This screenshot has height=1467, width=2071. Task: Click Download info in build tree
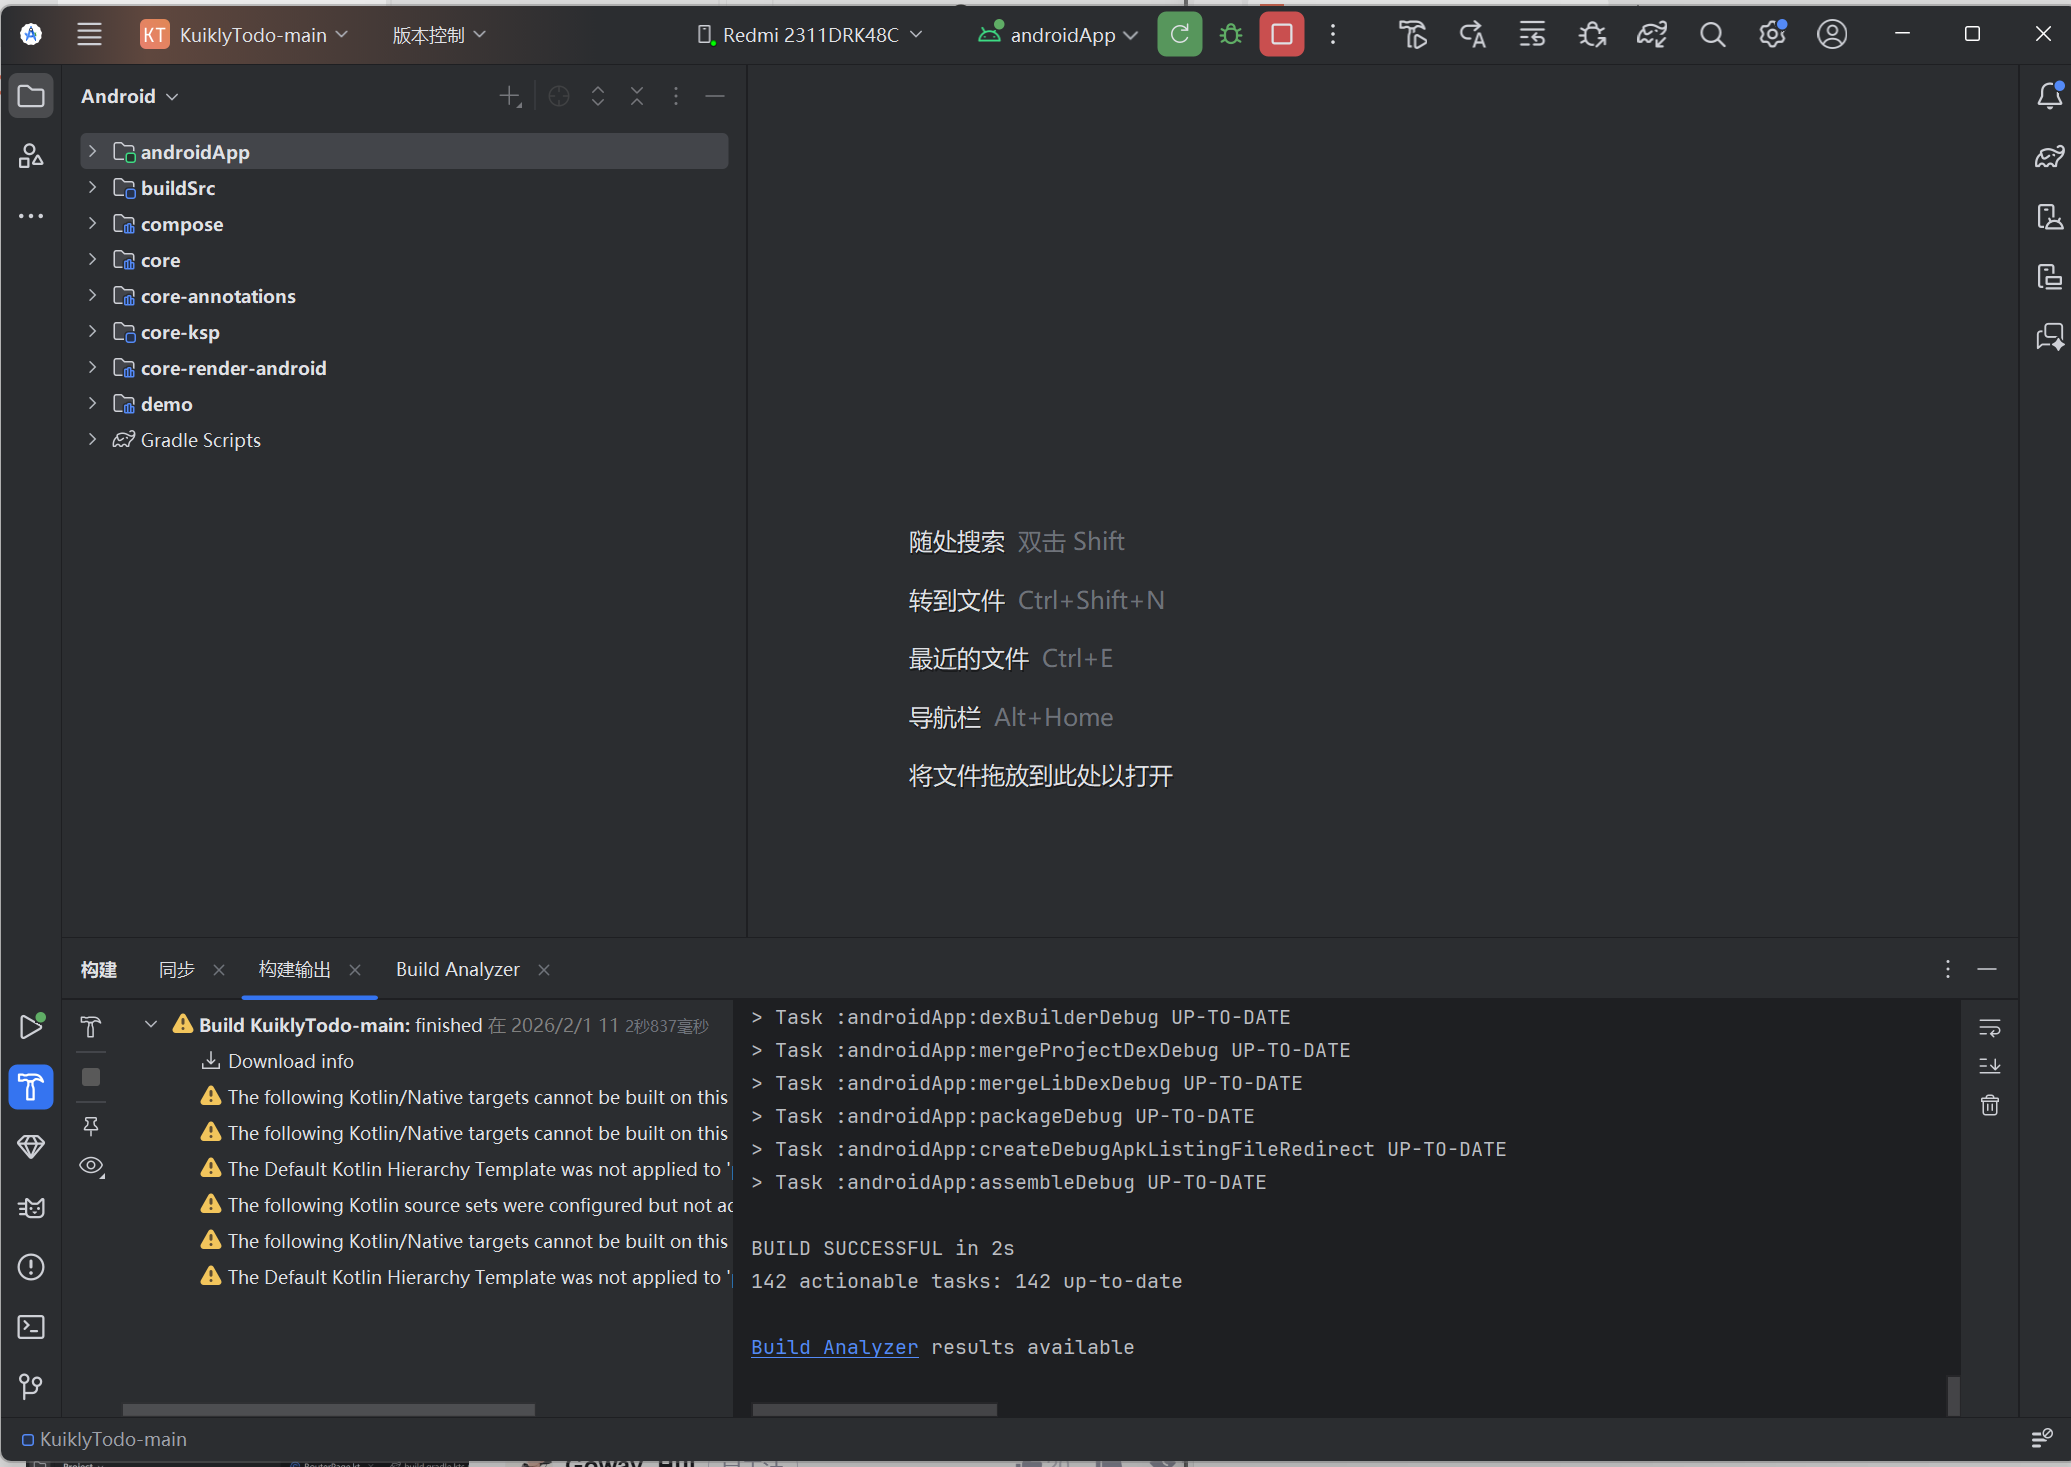pos(290,1061)
